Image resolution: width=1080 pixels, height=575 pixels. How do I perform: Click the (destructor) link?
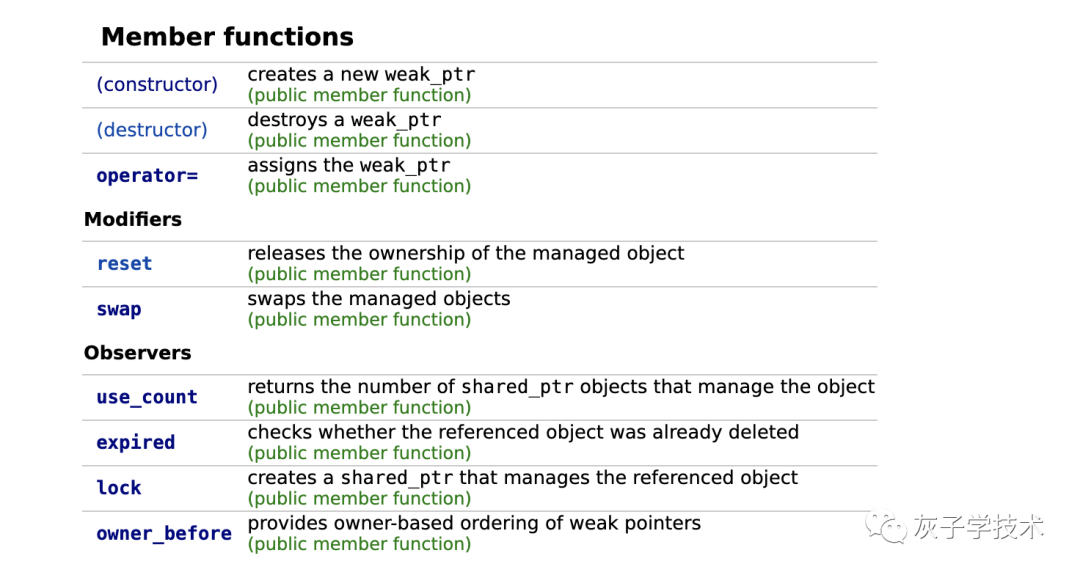pyautogui.click(x=152, y=130)
